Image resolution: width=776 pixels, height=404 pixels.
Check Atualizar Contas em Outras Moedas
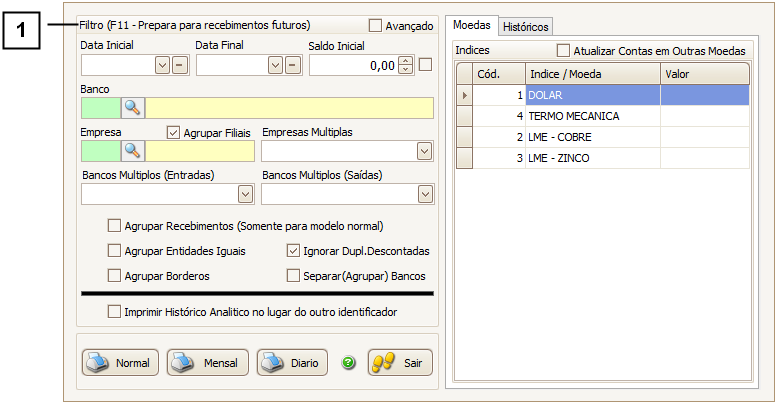point(563,50)
